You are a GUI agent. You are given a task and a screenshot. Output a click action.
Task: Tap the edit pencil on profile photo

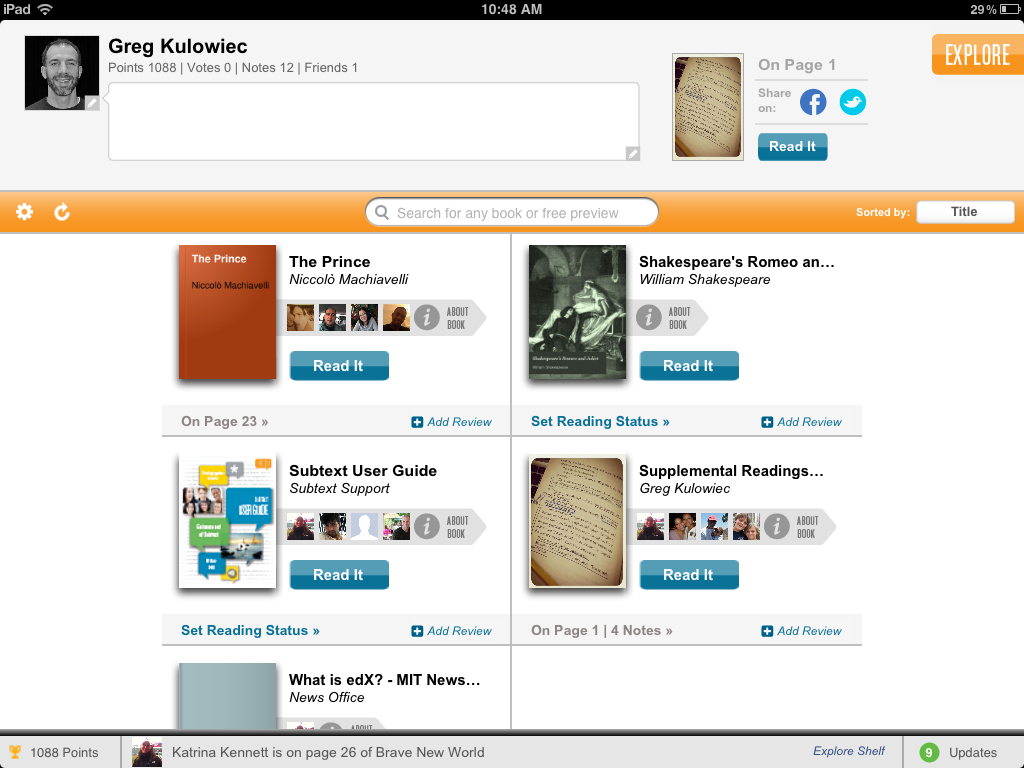point(92,103)
